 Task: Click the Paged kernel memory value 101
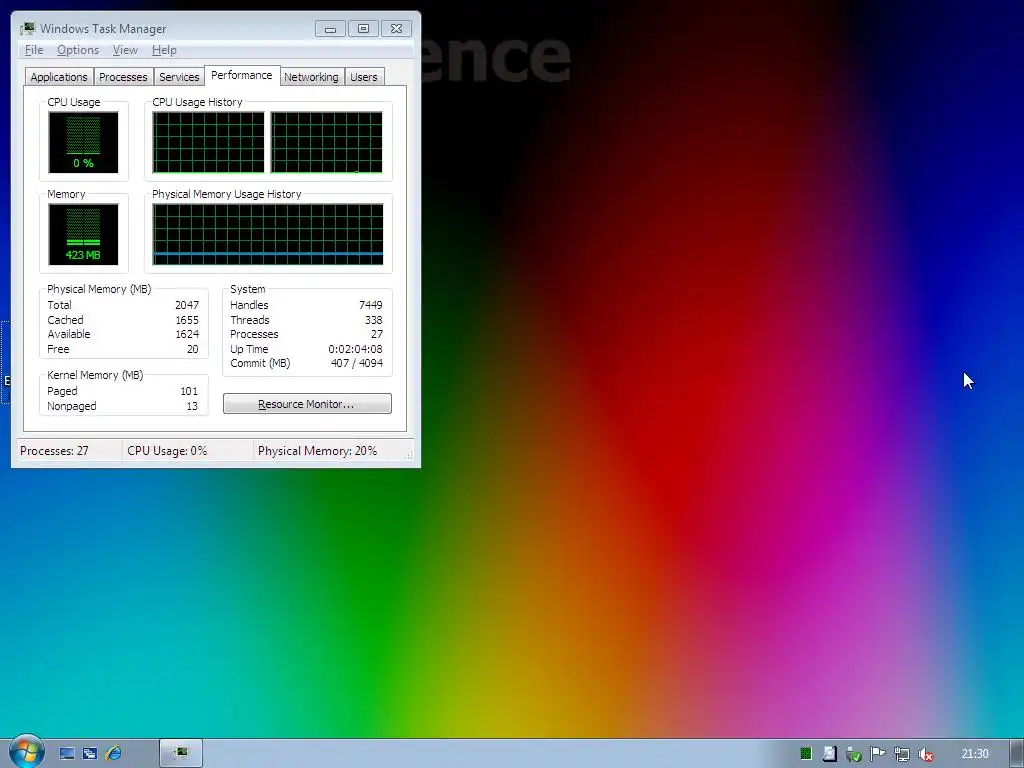point(189,391)
